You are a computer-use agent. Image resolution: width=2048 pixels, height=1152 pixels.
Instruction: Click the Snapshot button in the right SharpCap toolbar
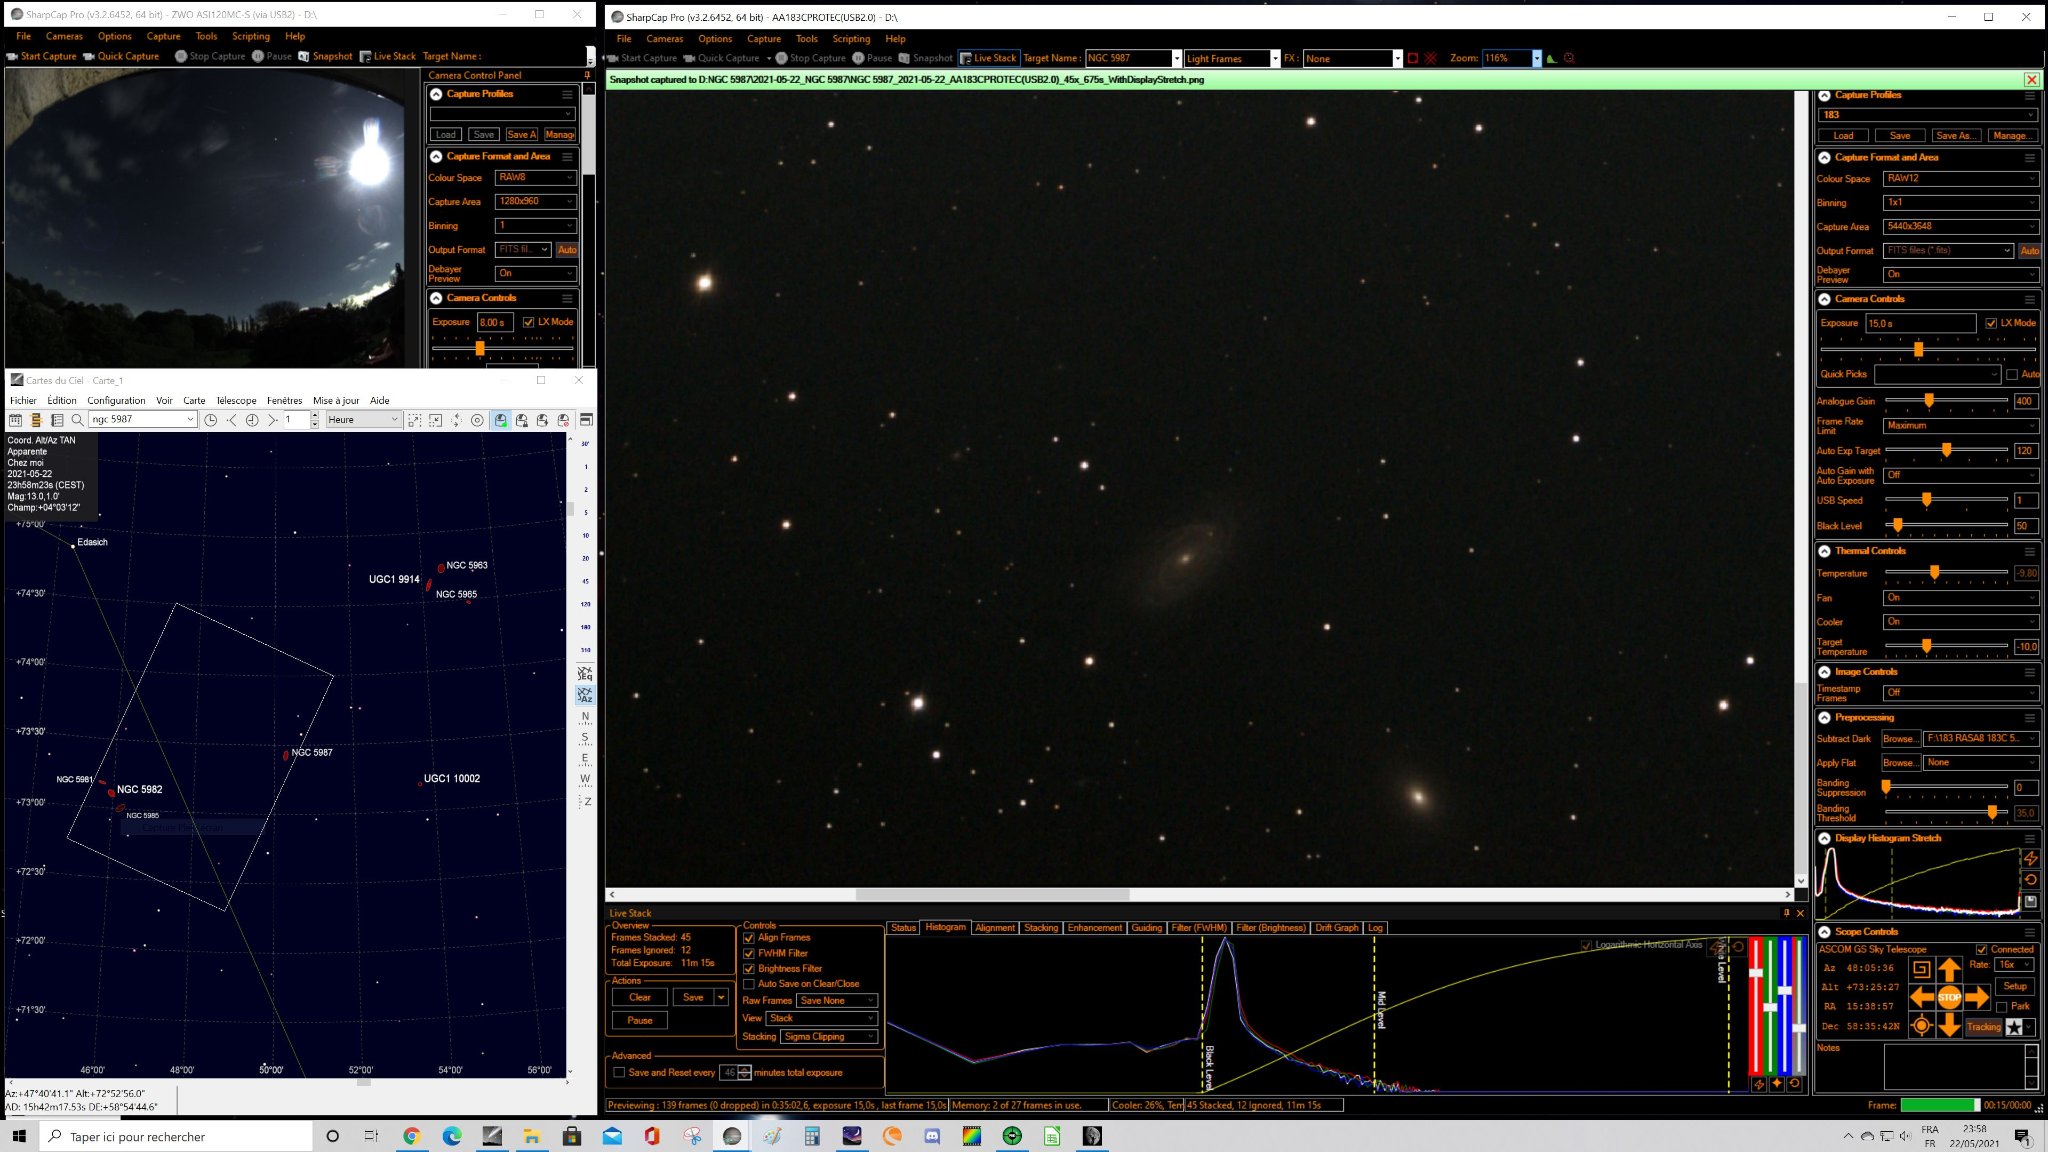tap(925, 58)
